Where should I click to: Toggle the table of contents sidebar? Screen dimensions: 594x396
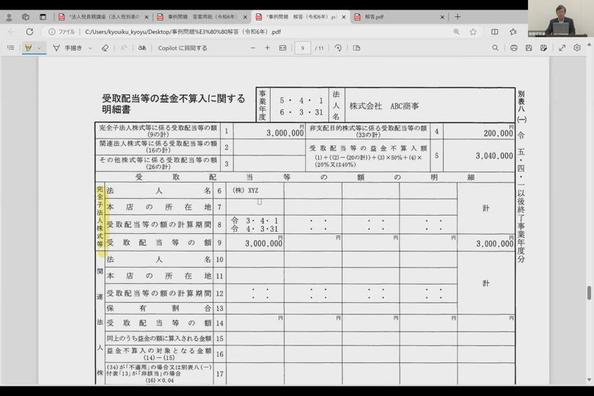click(x=11, y=48)
